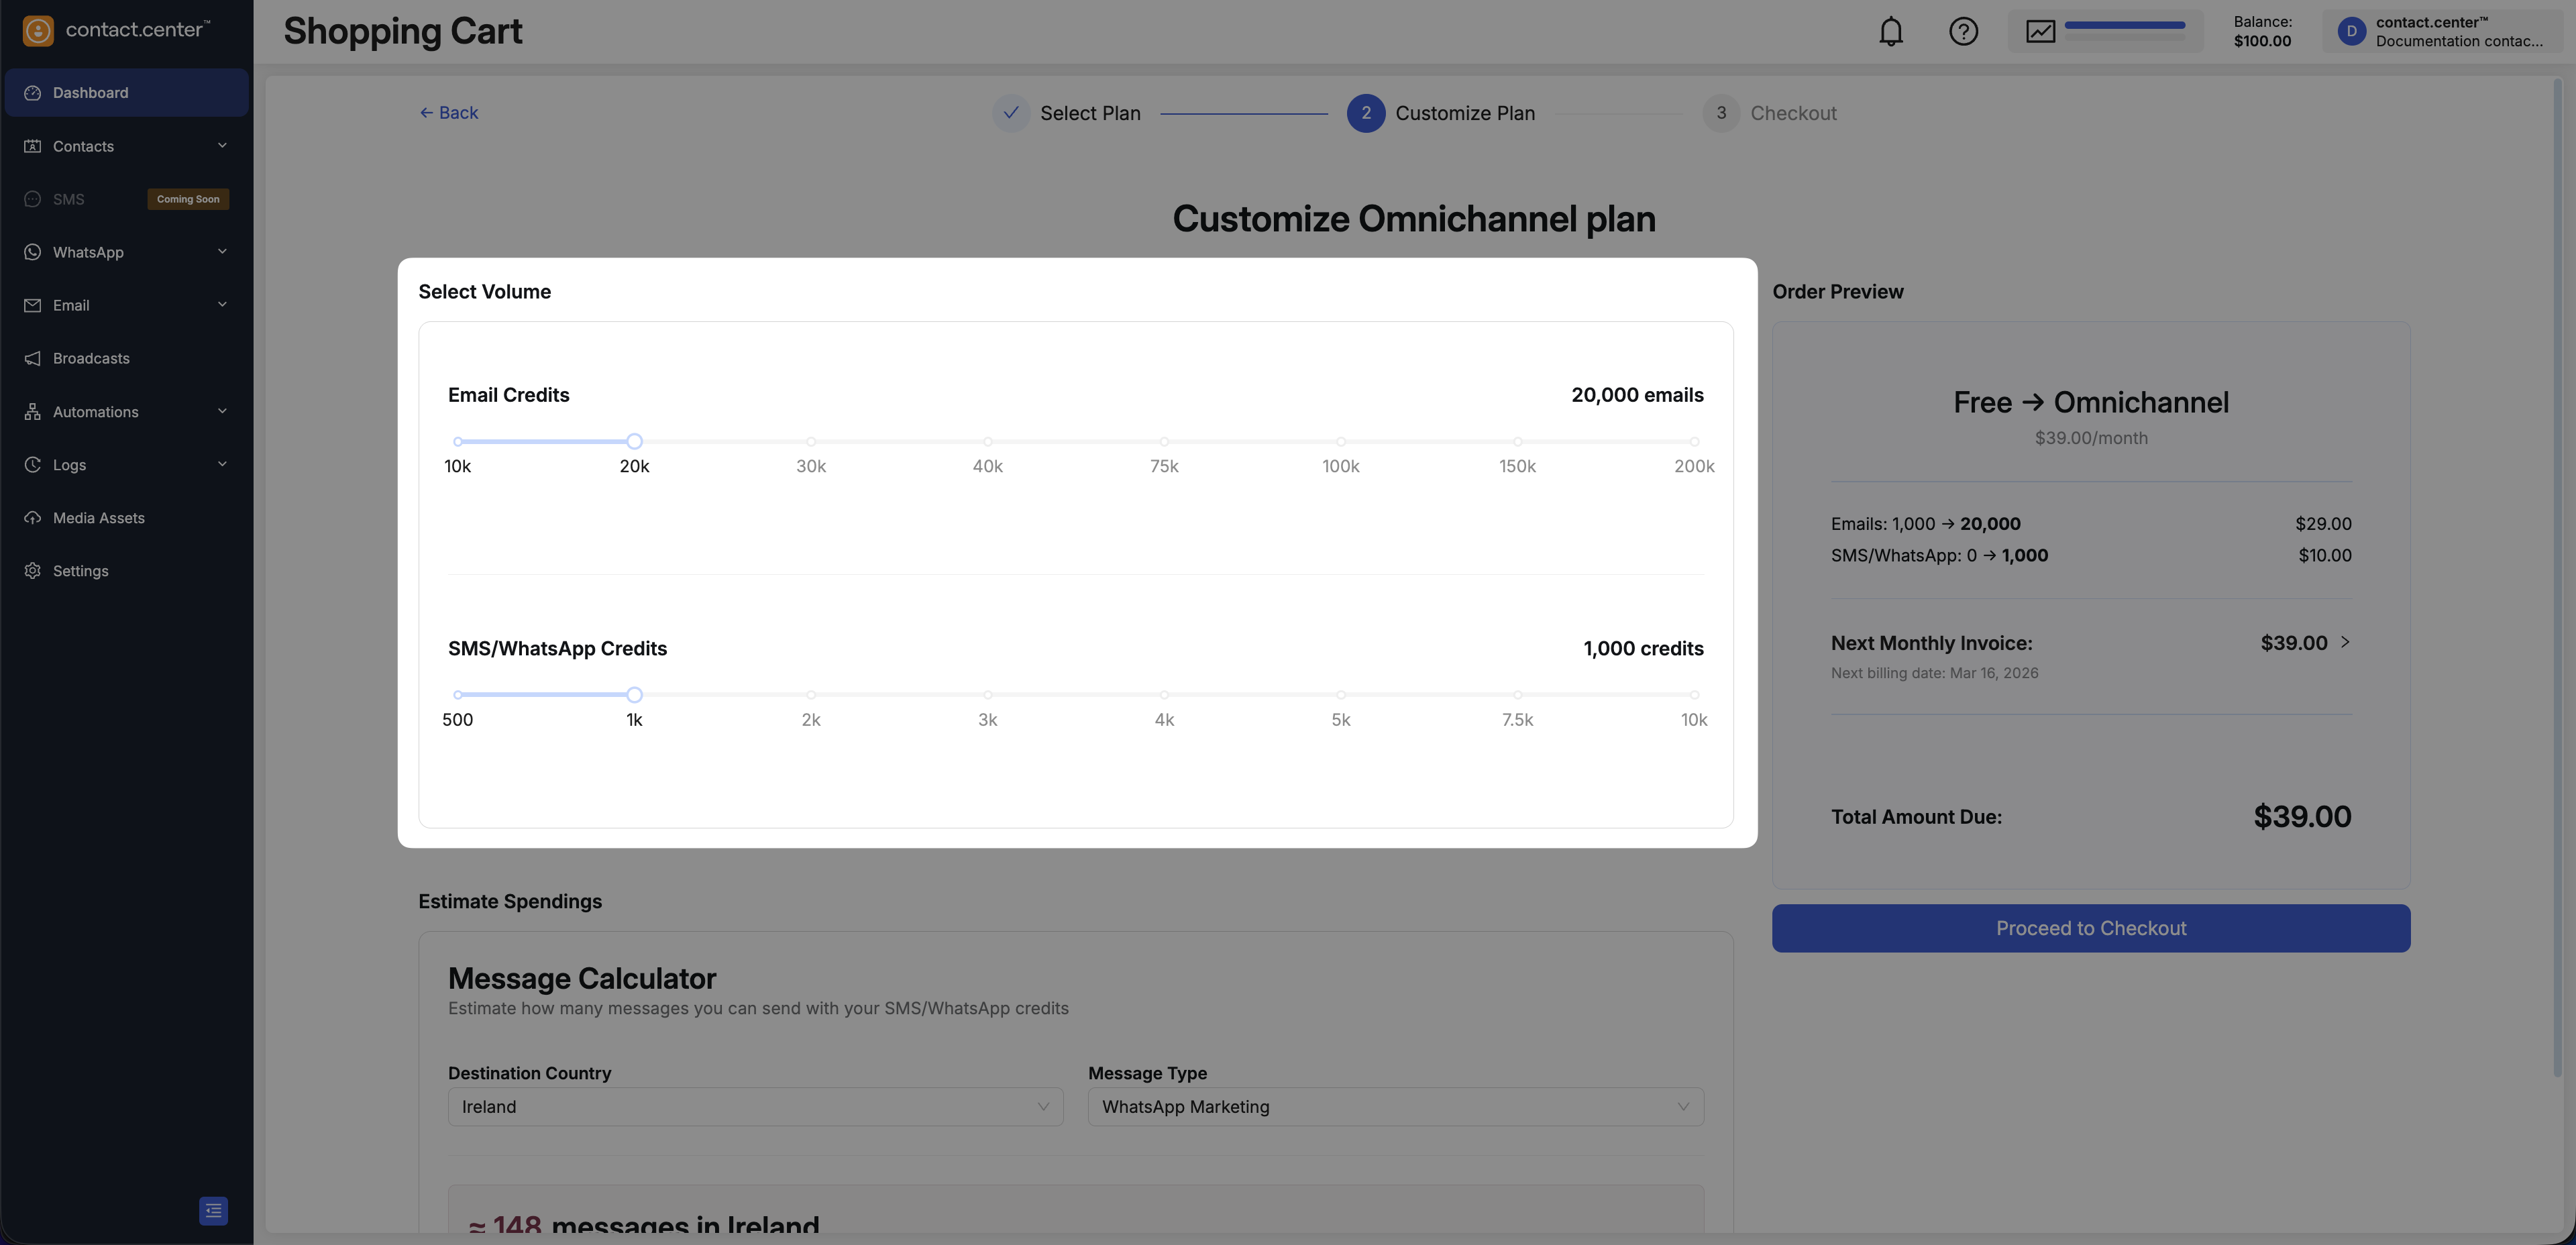The width and height of the screenshot is (2576, 1245).
Task: Click the usage chart icon in header
Action: pos(2040,32)
